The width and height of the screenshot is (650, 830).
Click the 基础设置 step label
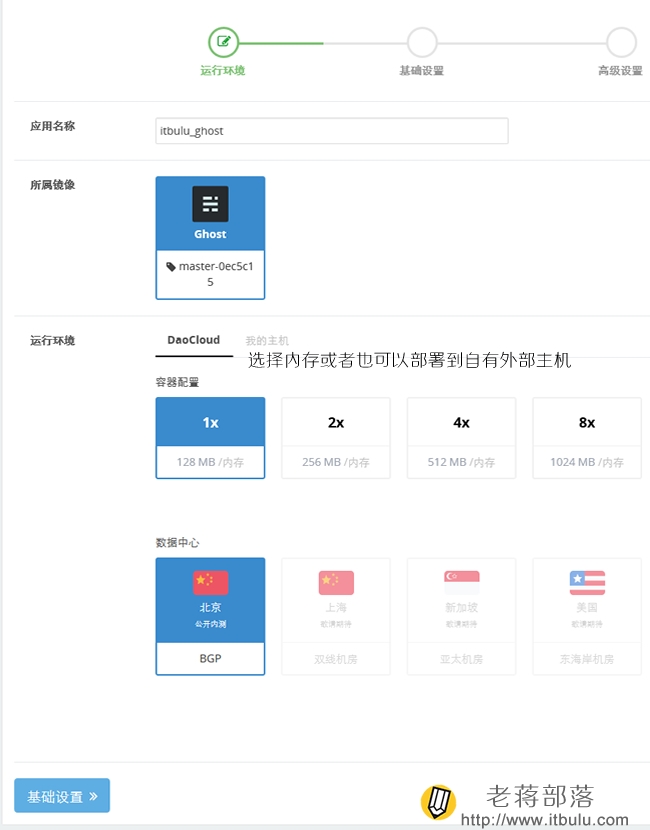[x=421, y=70]
